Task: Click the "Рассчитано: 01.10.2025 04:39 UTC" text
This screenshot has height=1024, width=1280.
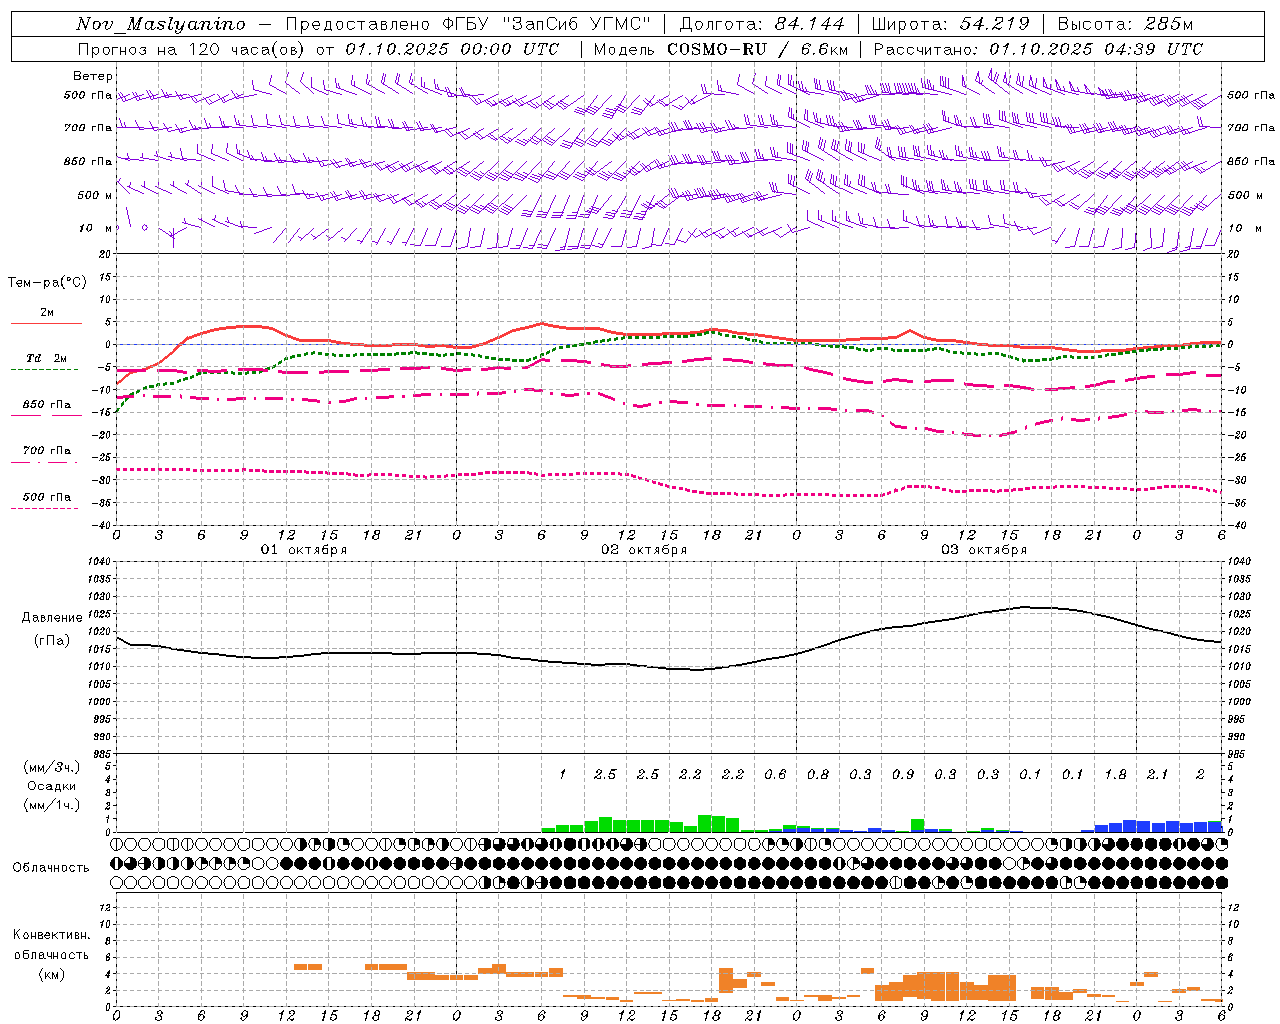Action: tap(1038, 49)
